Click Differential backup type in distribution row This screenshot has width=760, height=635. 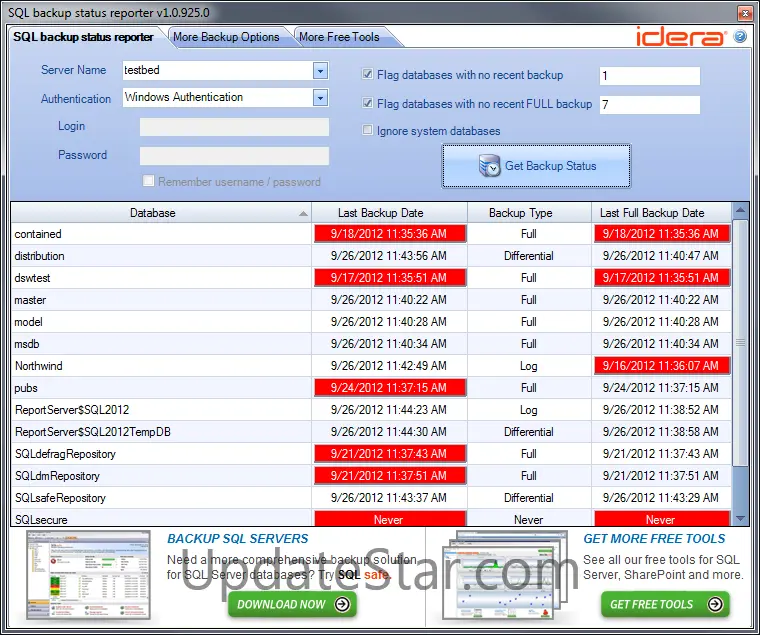tap(529, 256)
